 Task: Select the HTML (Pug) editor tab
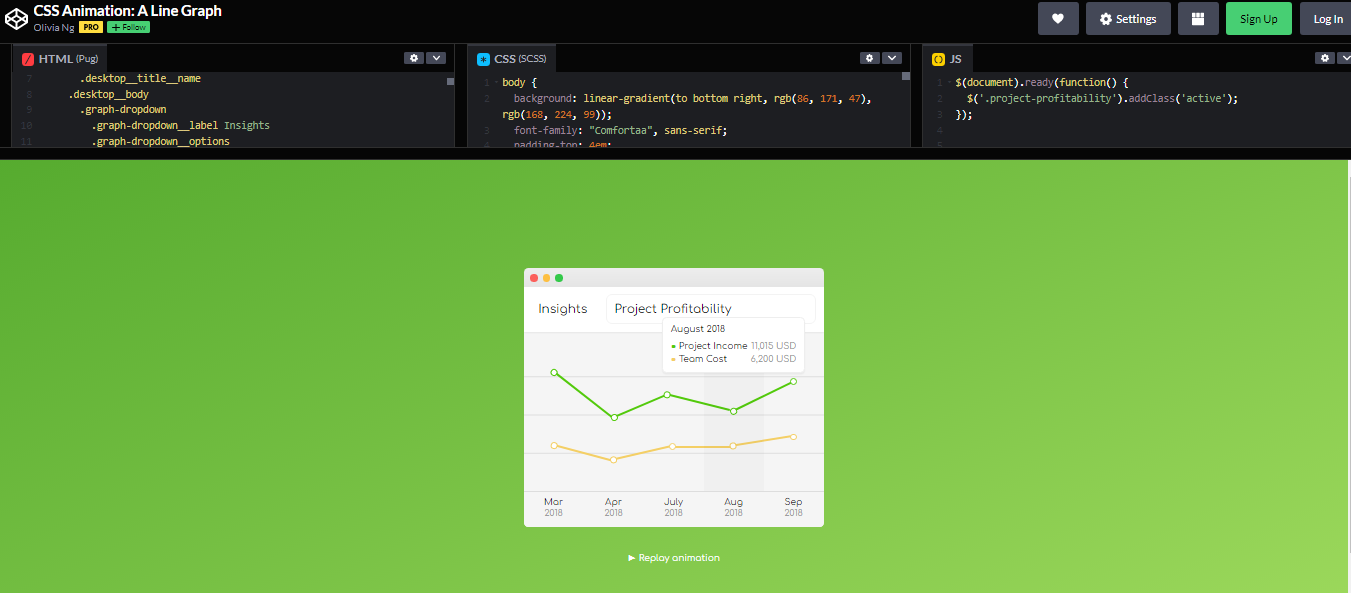coord(60,59)
